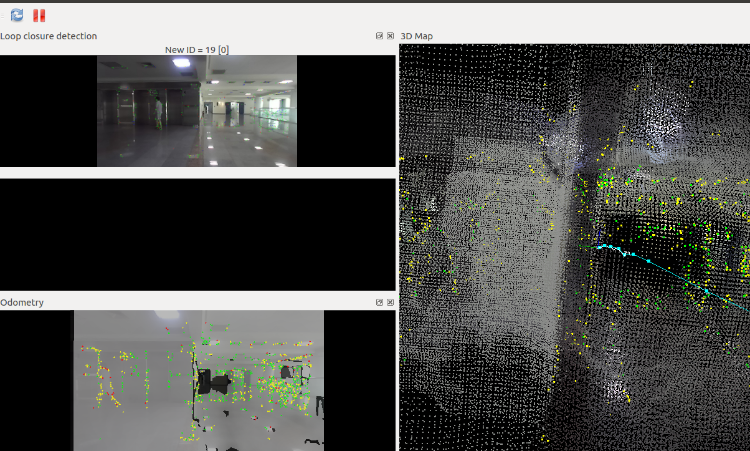750x451 pixels.
Task: Close the Odometry panel
Action: point(390,302)
